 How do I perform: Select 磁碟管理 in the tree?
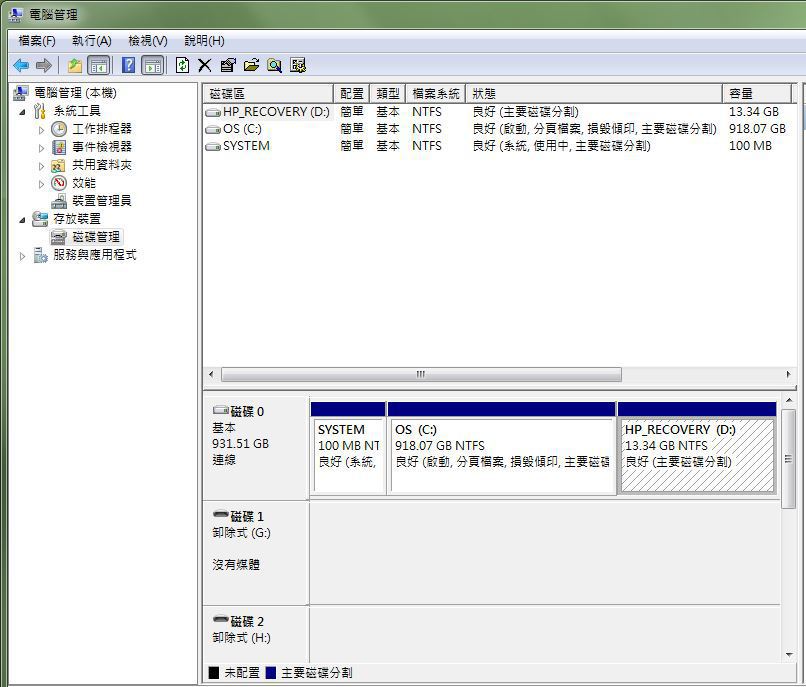click(x=96, y=237)
